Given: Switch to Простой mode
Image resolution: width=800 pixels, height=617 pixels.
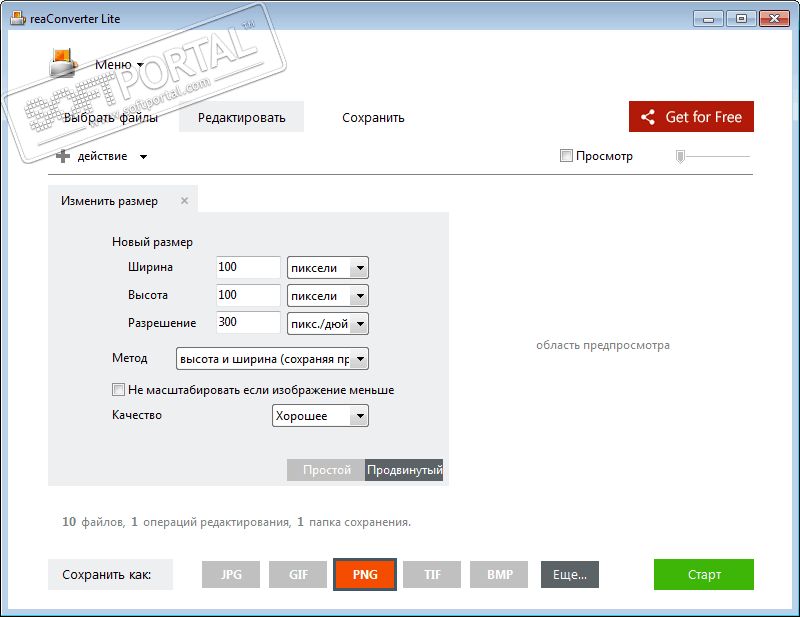Looking at the screenshot, I should [x=326, y=470].
